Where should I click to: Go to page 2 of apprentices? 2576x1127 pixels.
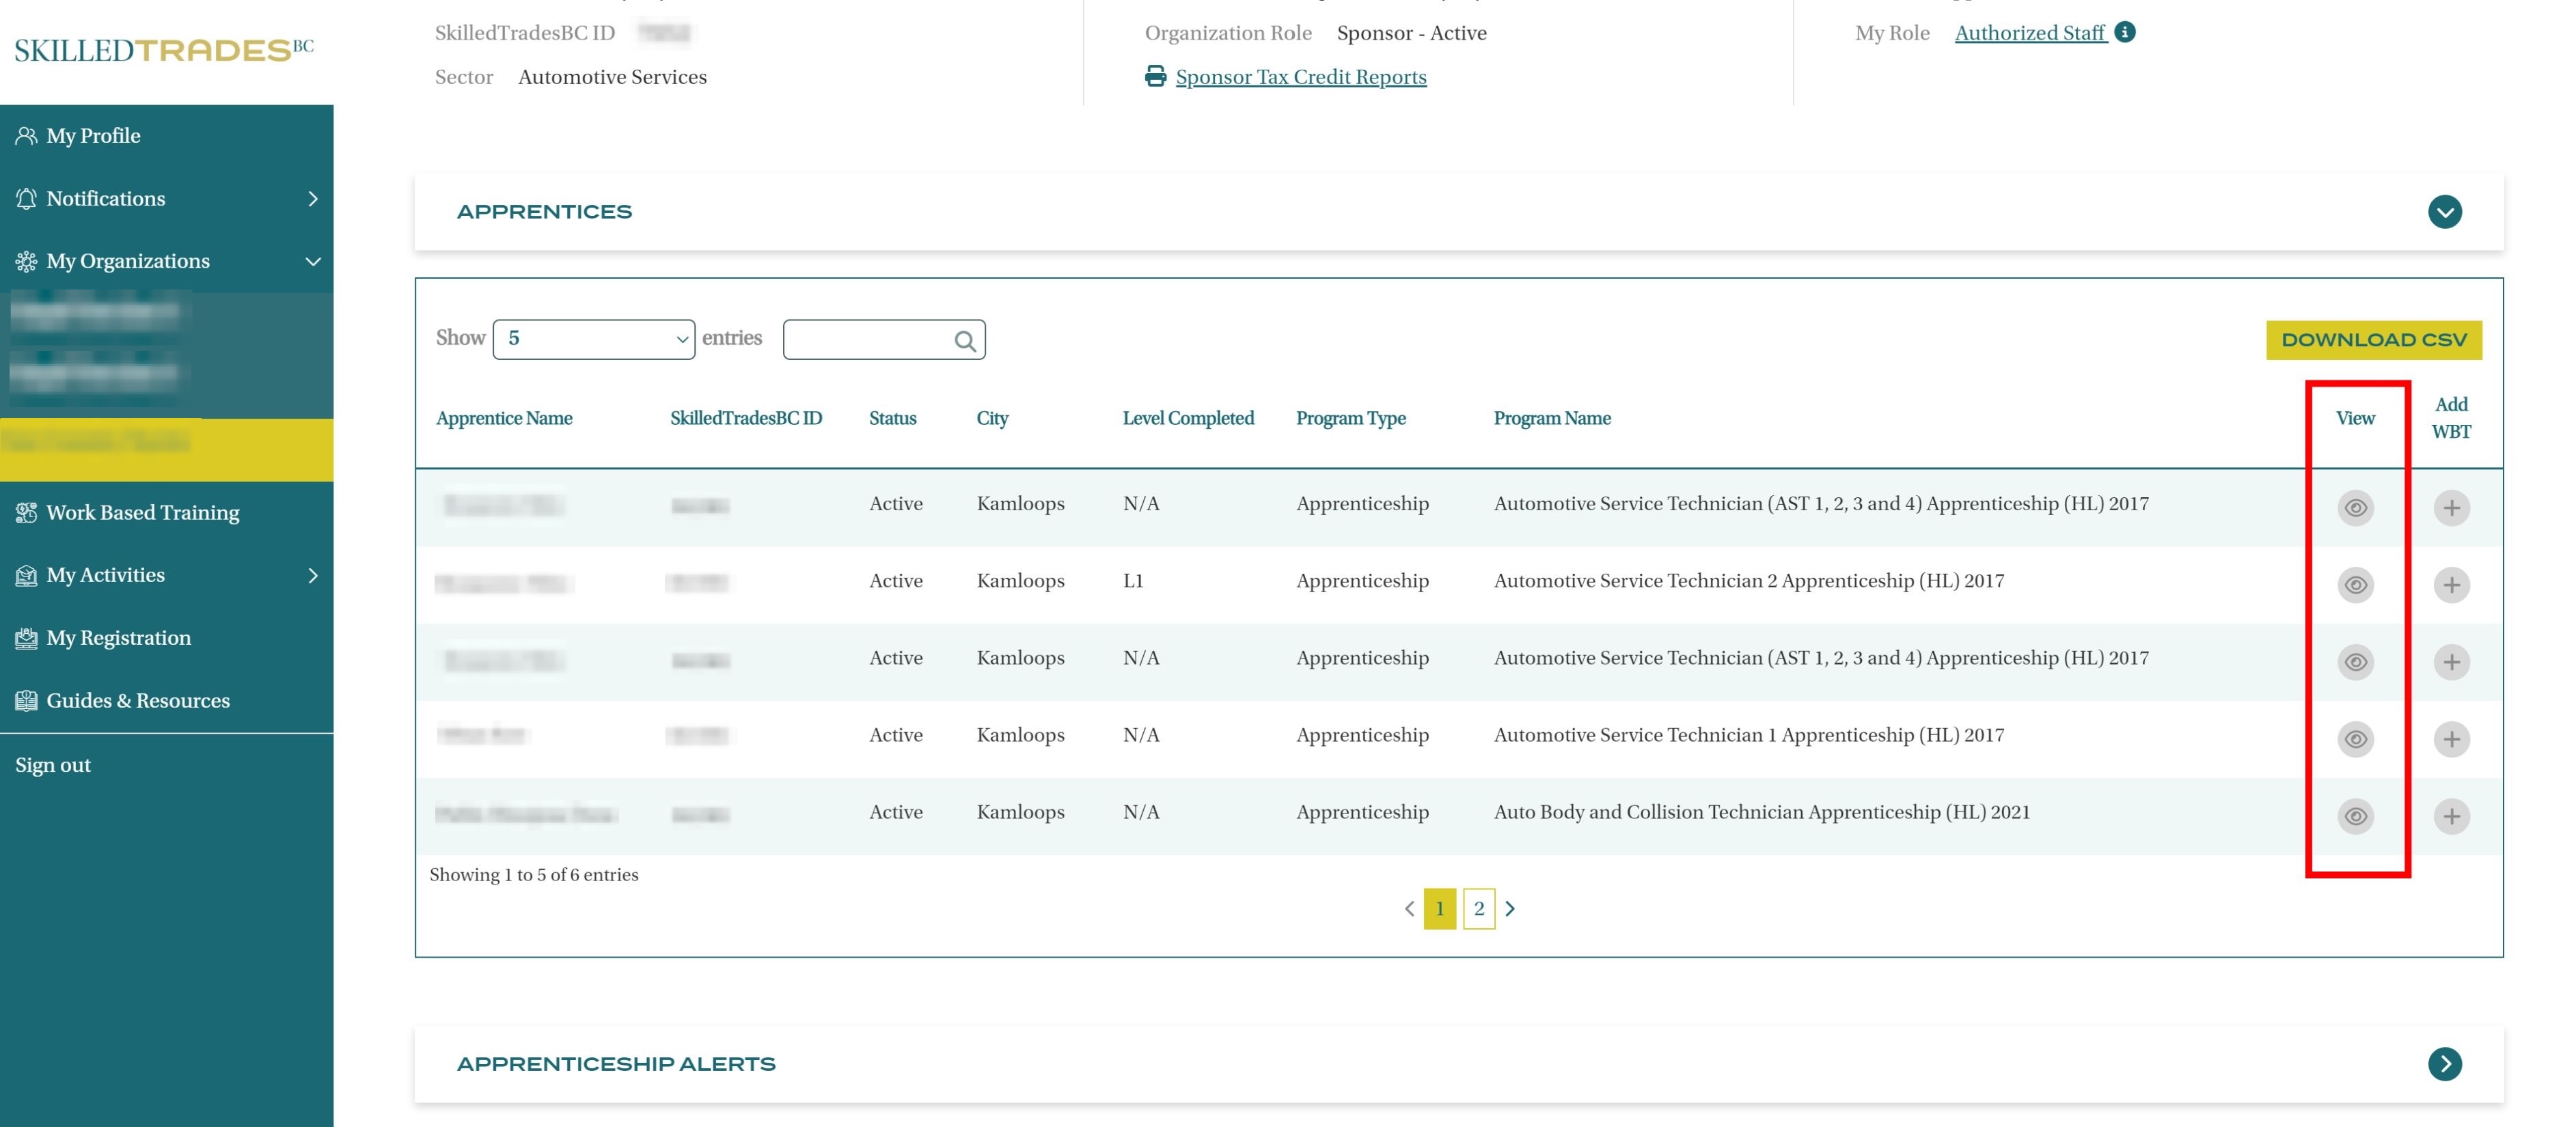1478,909
